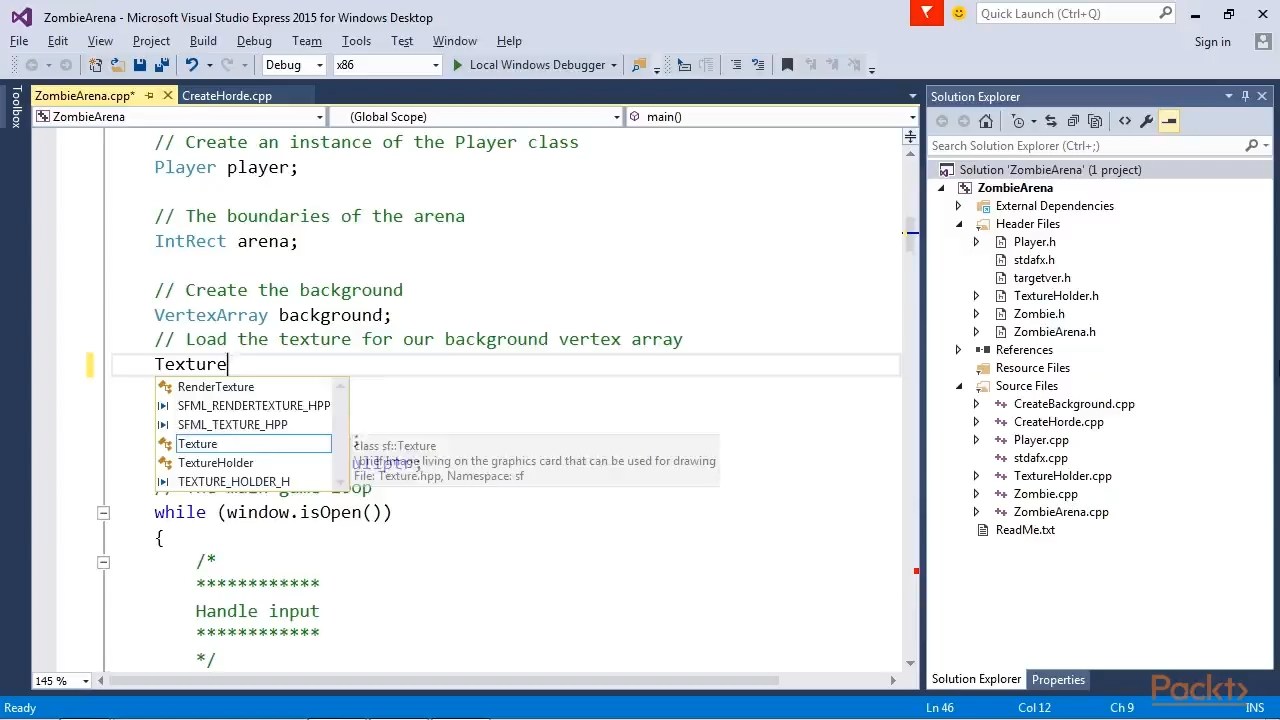Click the Visual Studio logo icon
The width and height of the screenshot is (1280, 720).
tap(21, 17)
